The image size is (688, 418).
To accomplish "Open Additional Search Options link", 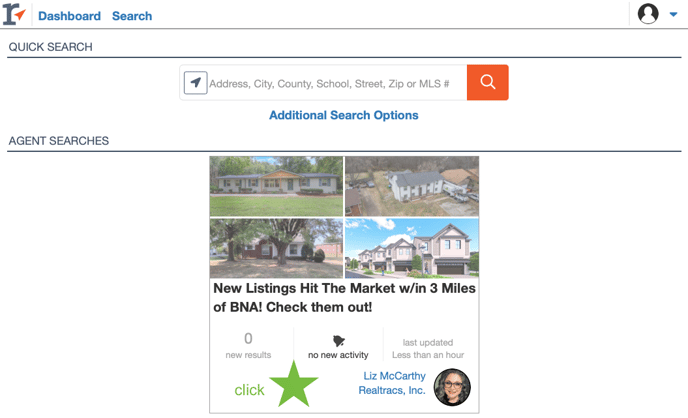I will coord(344,115).
